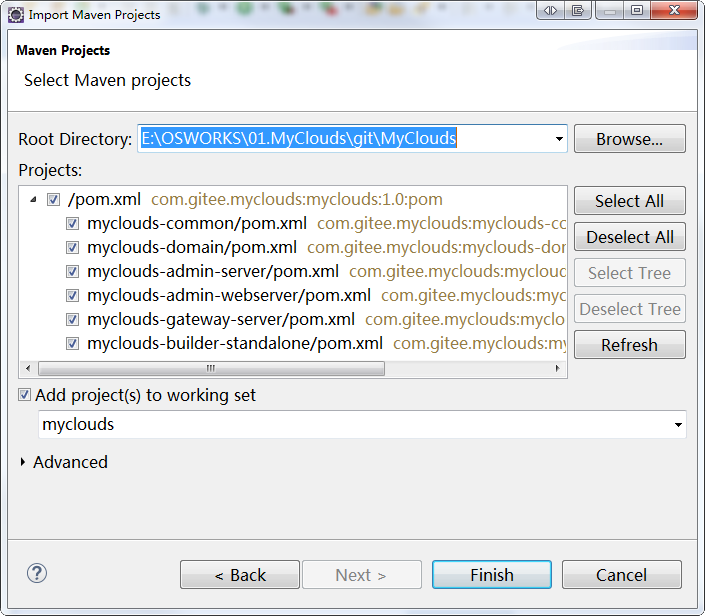This screenshot has width=705, height=616.
Task: Disable Add project(s) to working set
Action: pos(24,395)
